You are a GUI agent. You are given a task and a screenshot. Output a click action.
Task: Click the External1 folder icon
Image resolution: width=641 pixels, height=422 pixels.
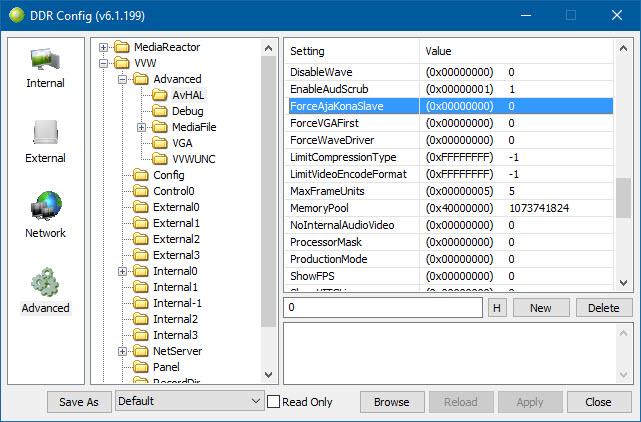coord(141,223)
